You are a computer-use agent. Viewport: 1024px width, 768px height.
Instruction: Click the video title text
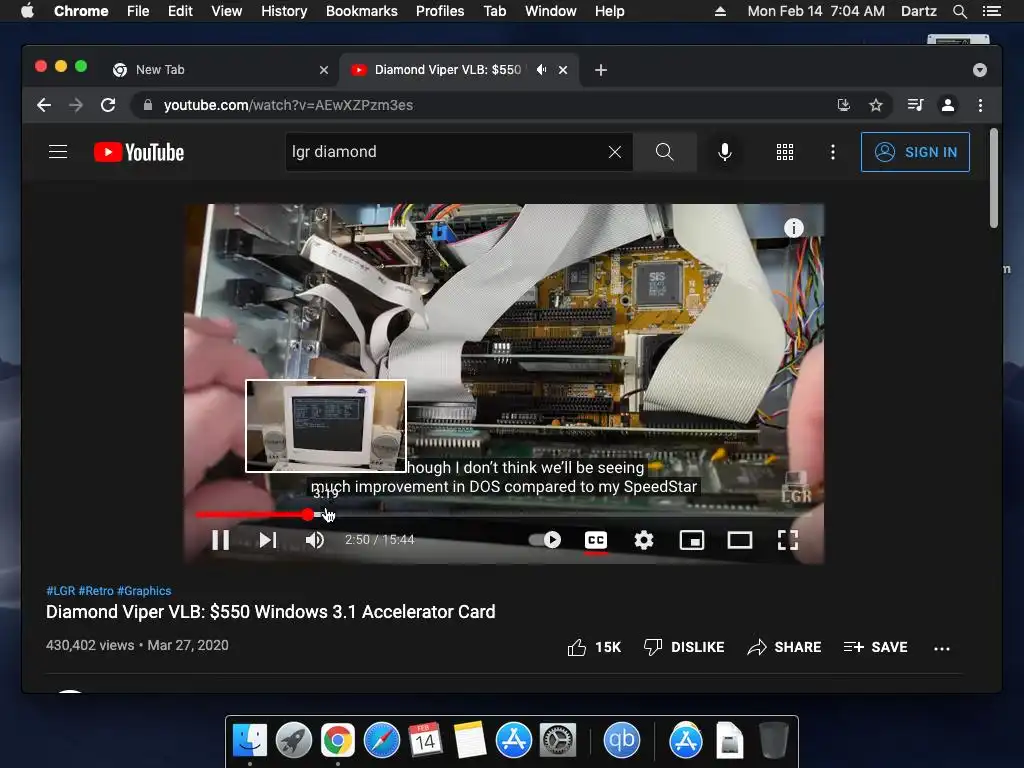[270, 612]
